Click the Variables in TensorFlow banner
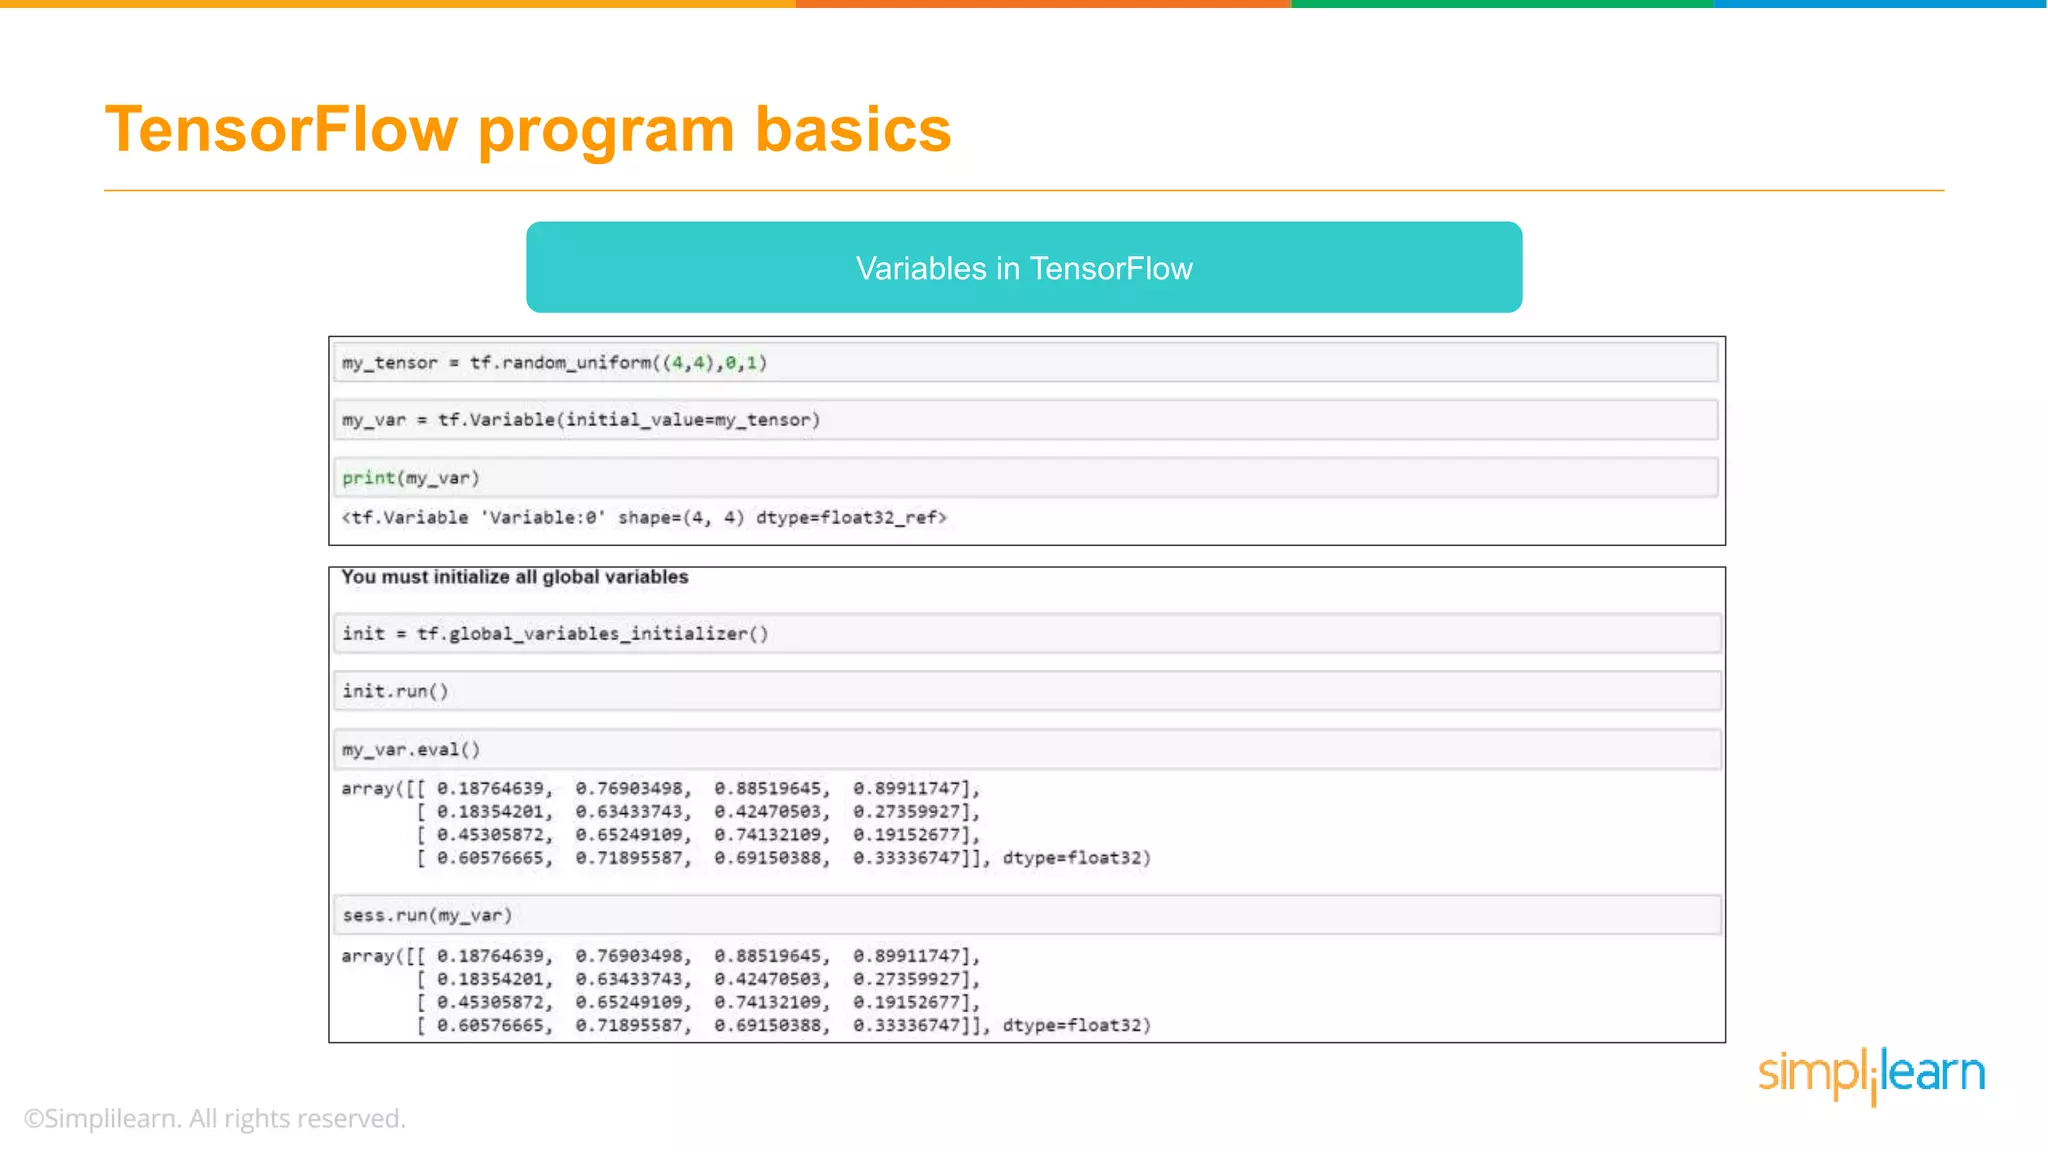 [1024, 267]
